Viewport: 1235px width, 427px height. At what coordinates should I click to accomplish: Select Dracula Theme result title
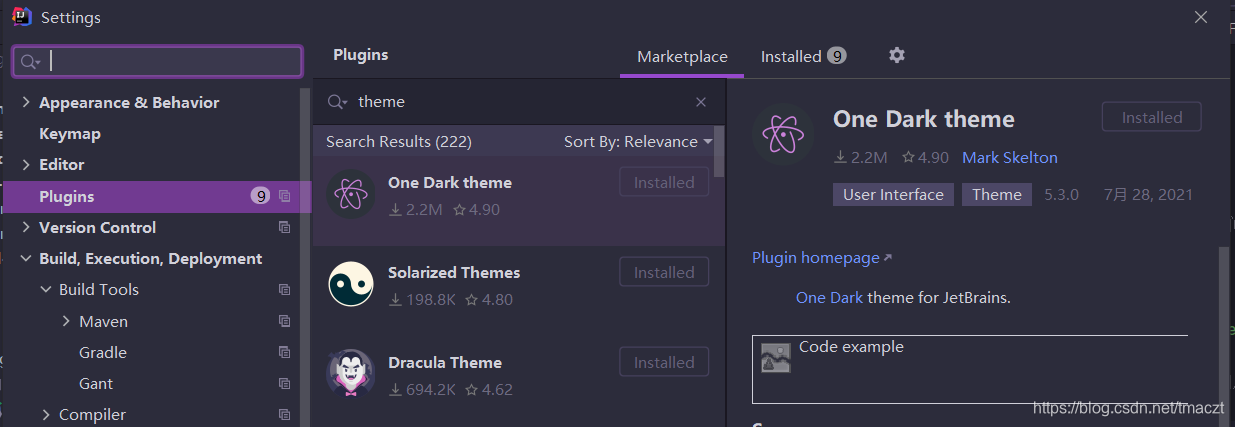coord(445,362)
